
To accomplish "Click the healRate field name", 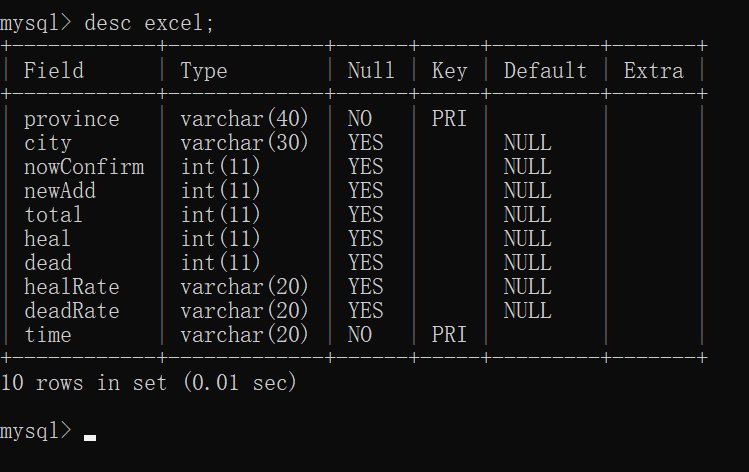I will [x=71, y=287].
